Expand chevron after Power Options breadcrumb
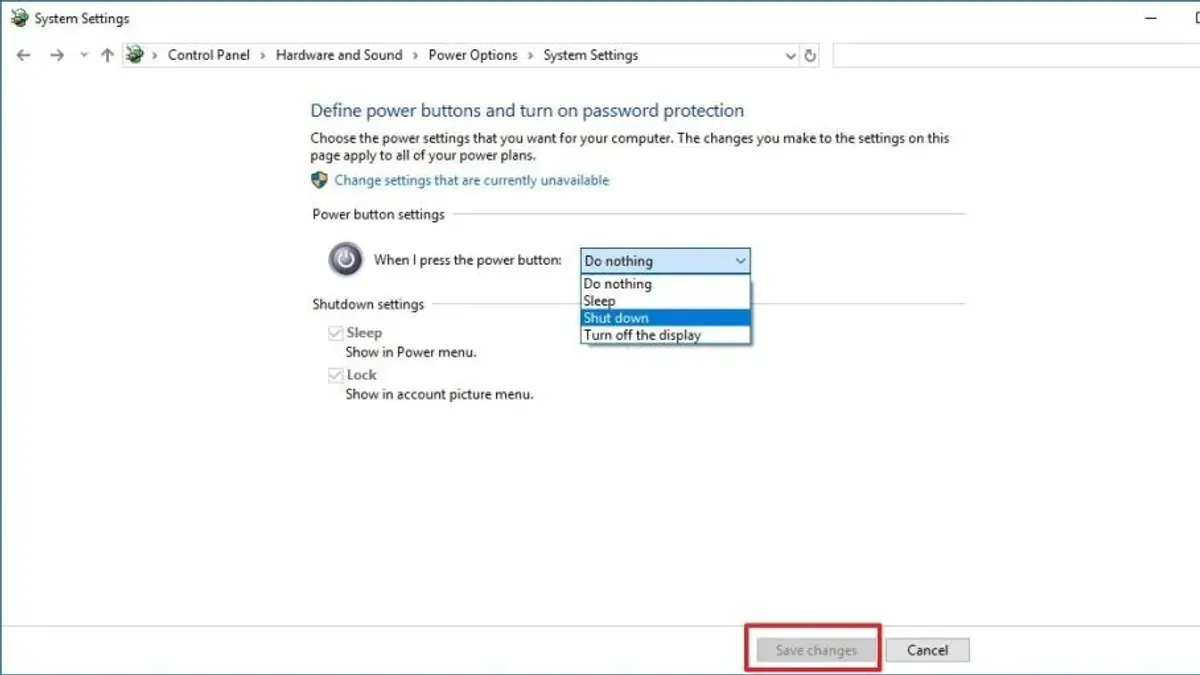Image resolution: width=1200 pixels, height=675 pixels. [531, 56]
